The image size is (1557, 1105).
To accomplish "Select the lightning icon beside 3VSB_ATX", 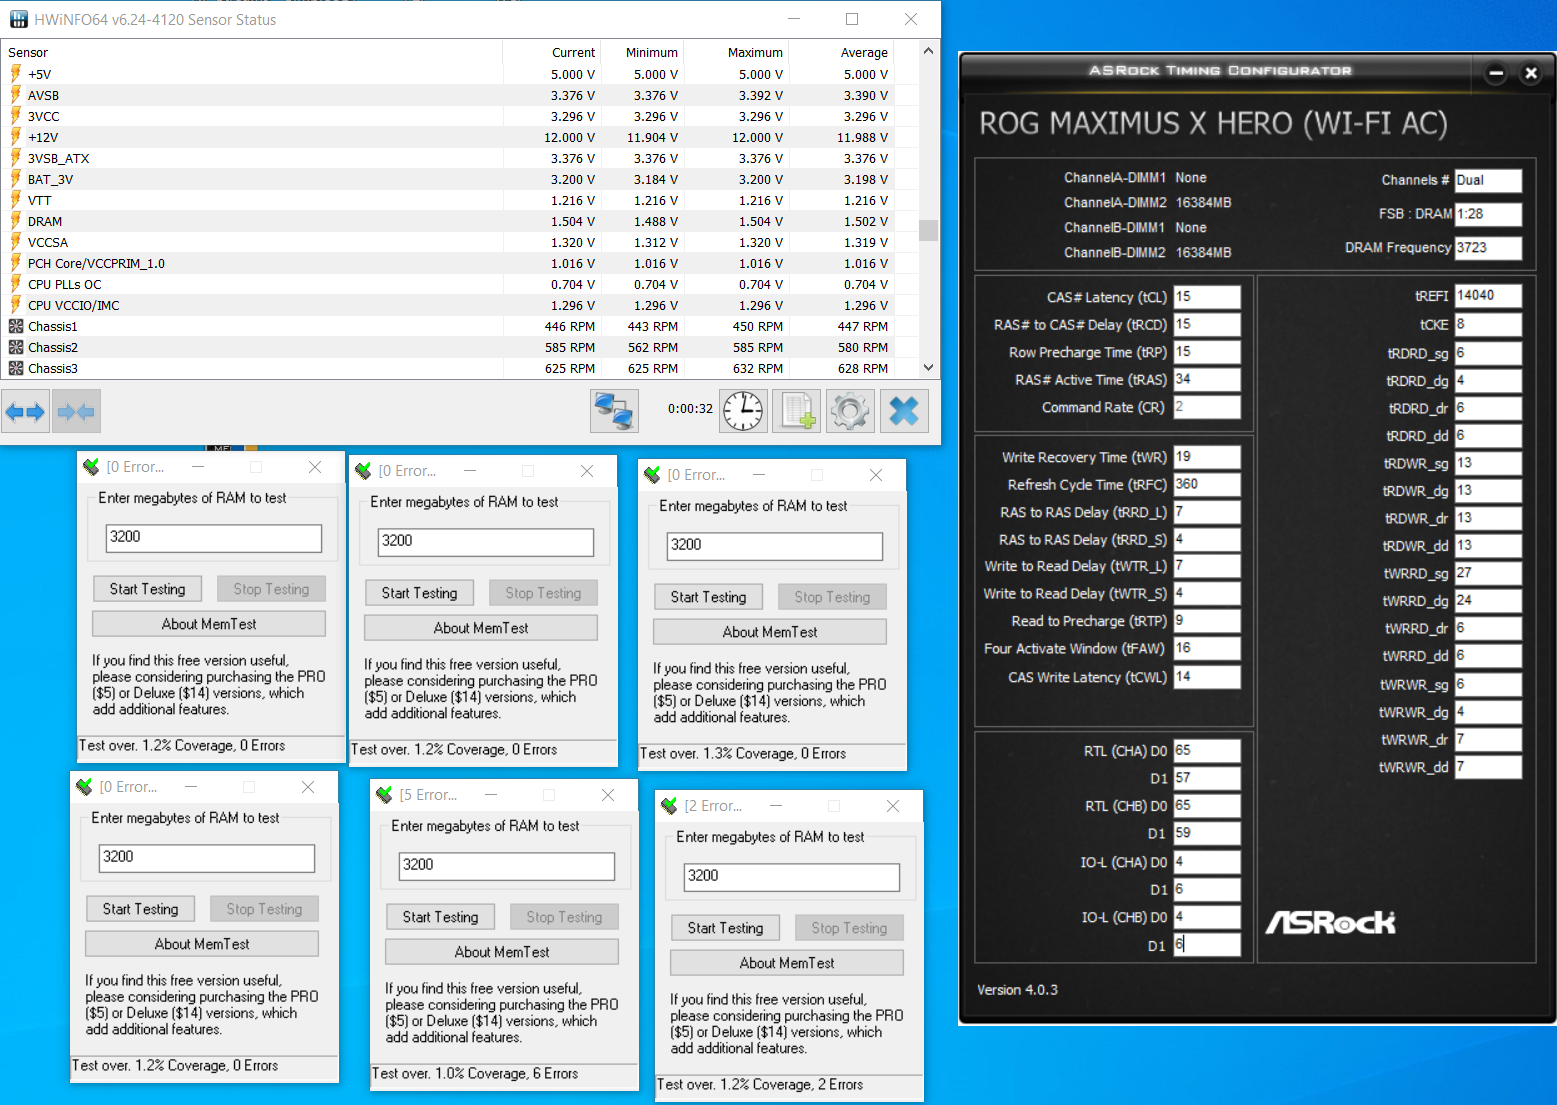I will [x=16, y=158].
